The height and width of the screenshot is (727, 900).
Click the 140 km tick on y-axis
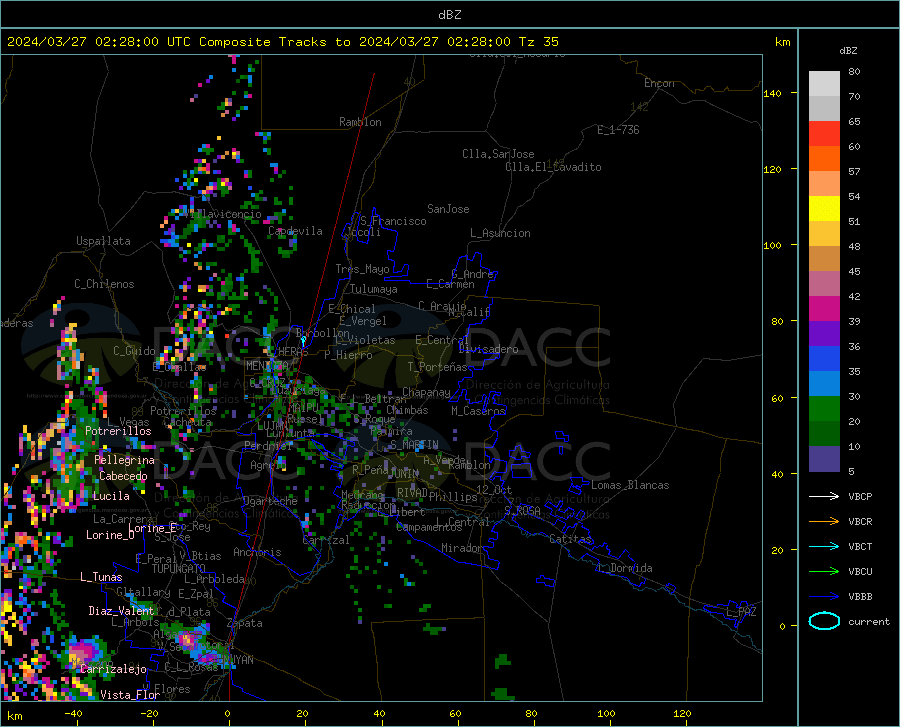[x=772, y=93]
